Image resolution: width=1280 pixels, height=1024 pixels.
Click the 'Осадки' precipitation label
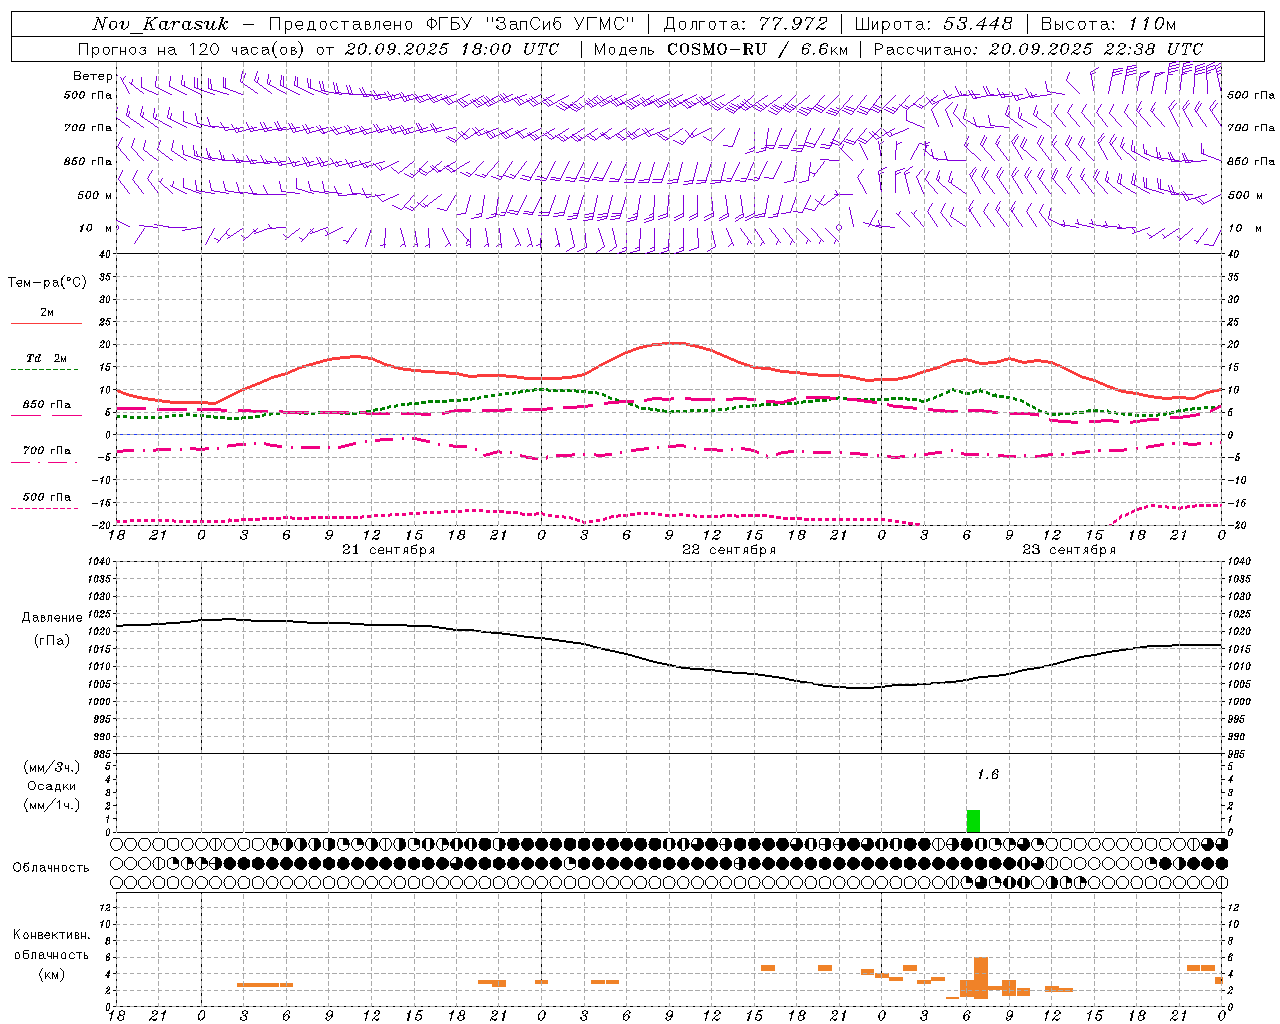[x=51, y=786]
